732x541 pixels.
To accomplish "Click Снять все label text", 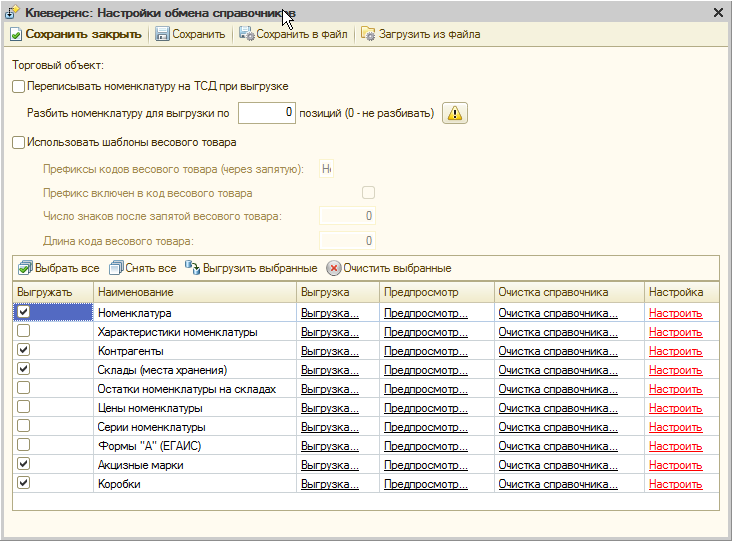I will tap(151, 268).
